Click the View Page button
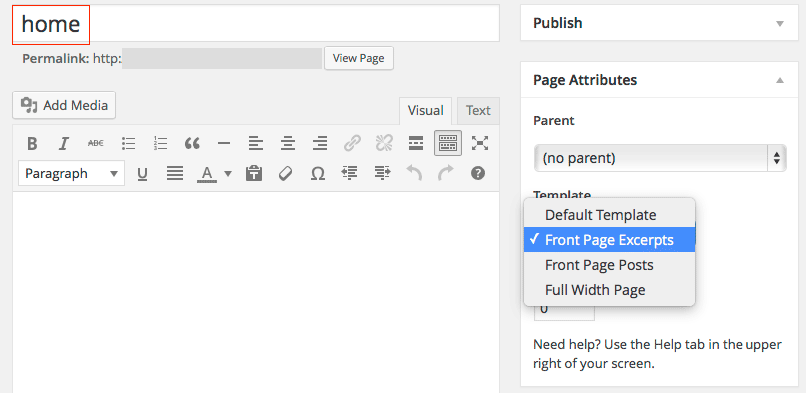 [x=359, y=58]
